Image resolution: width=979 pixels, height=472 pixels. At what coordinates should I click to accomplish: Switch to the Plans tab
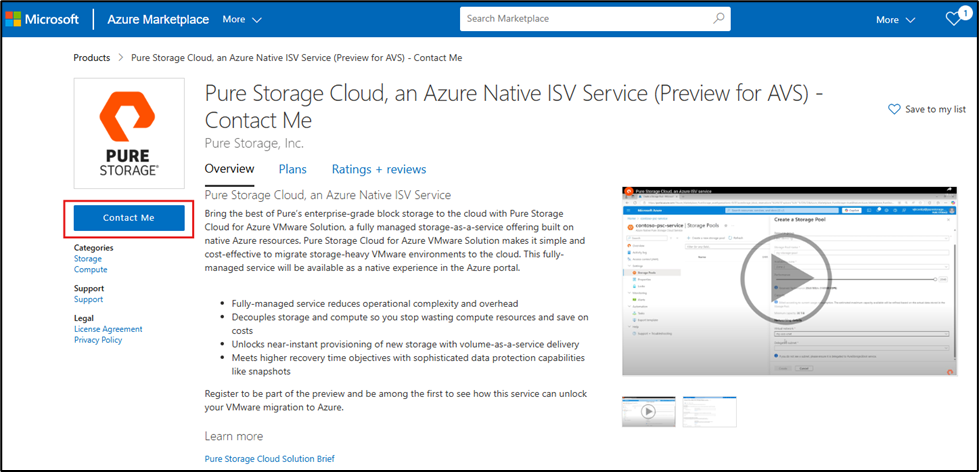click(x=293, y=169)
